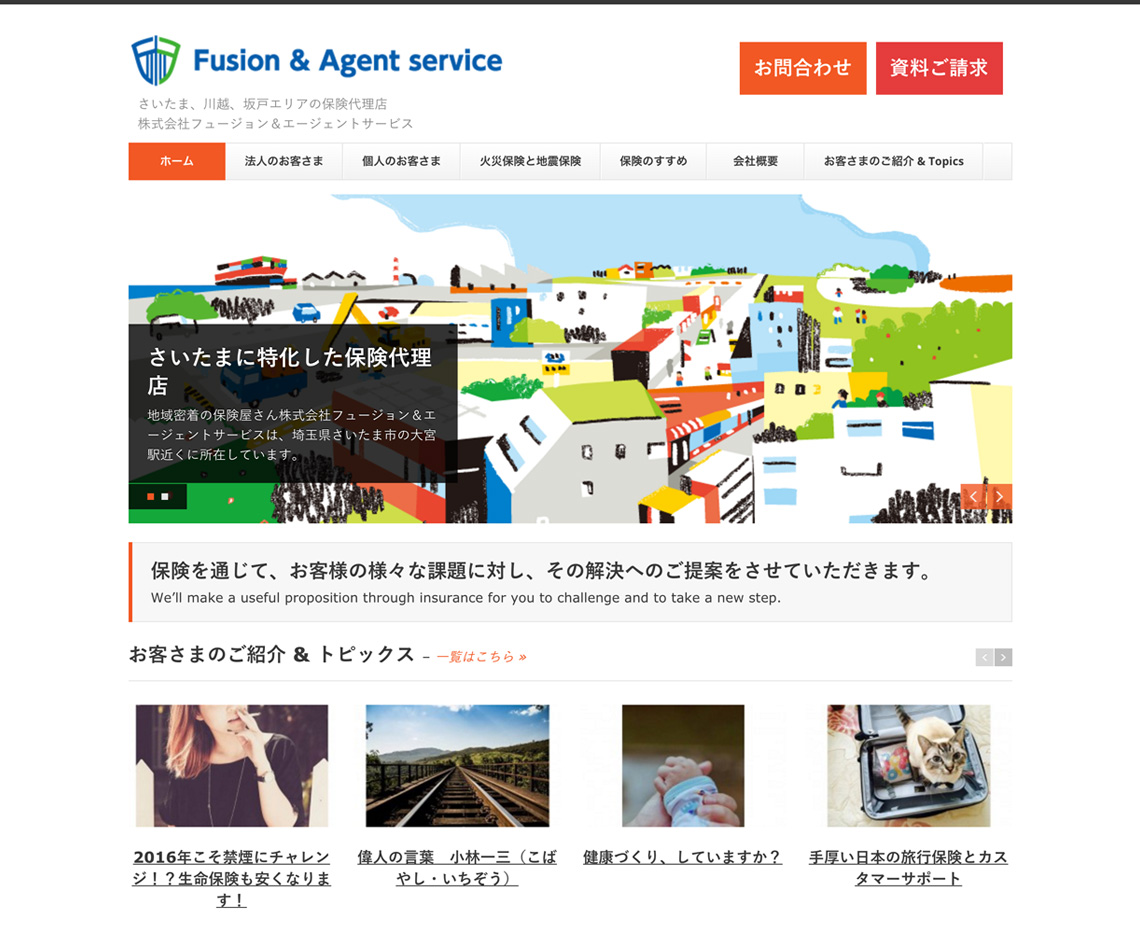
Task: Select the ホーム navigation tab
Action: pyautogui.click(x=177, y=161)
